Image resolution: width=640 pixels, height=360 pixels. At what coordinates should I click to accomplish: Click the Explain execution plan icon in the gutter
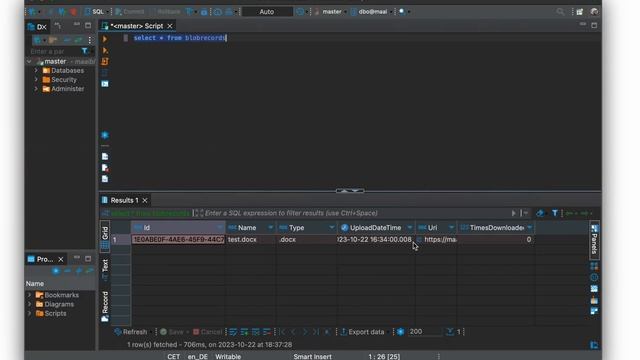[105, 73]
